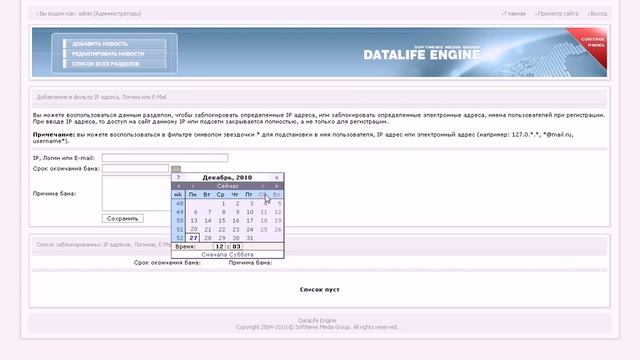Go to next month with single right arrow
Viewport: 640px width, 360px height.
pyautogui.click(x=262, y=186)
